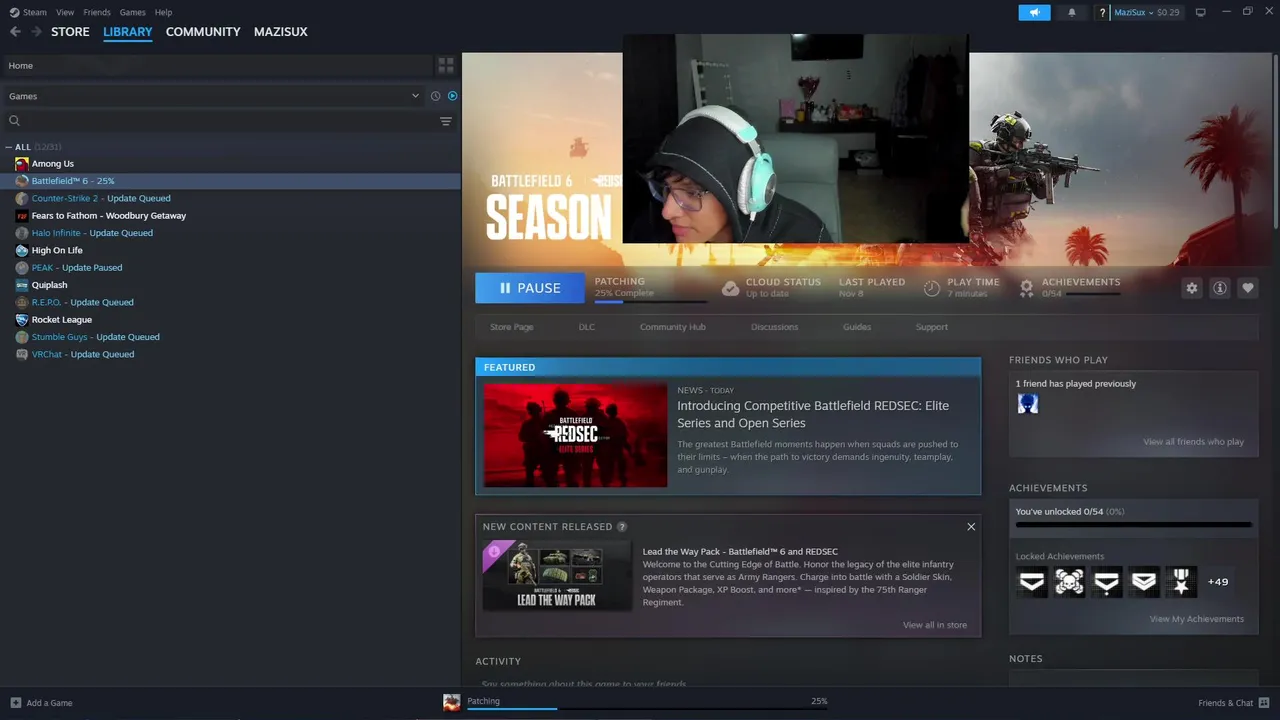Image resolution: width=1280 pixels, height=720 pixels.
Task: Click the recent activity clock icon
Action: click(x=435, y=96)
